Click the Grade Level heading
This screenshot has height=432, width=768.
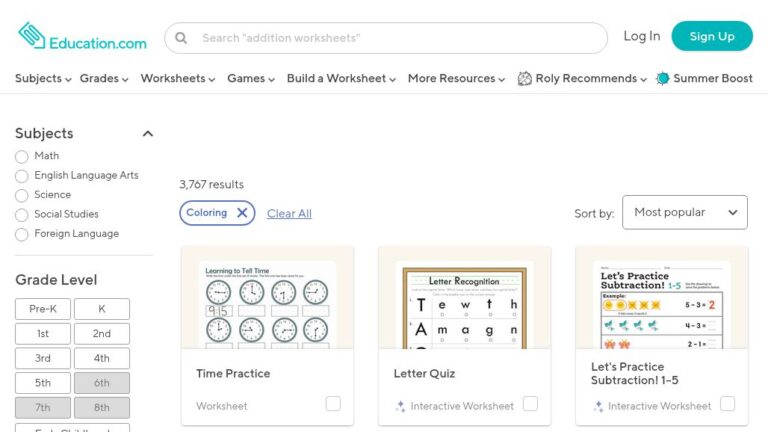pos(56,280)
